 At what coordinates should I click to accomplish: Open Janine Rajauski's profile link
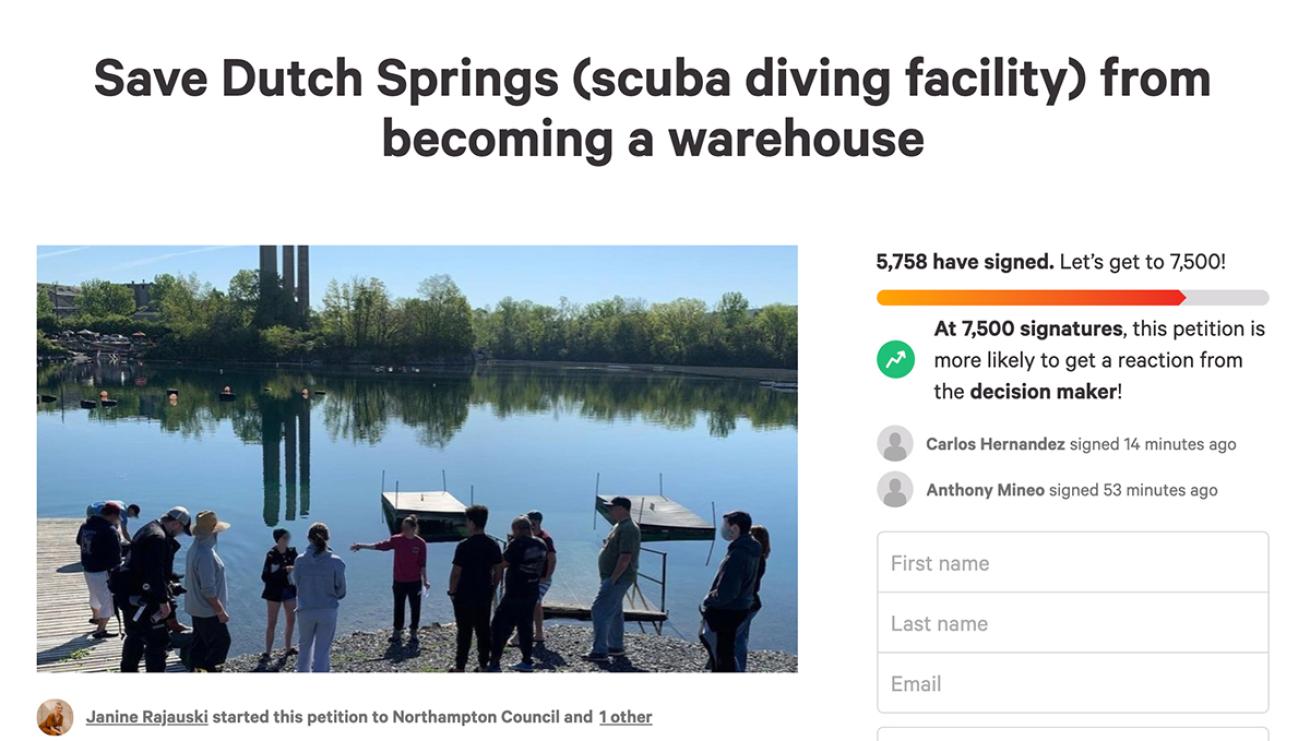[x=147, y=717]
